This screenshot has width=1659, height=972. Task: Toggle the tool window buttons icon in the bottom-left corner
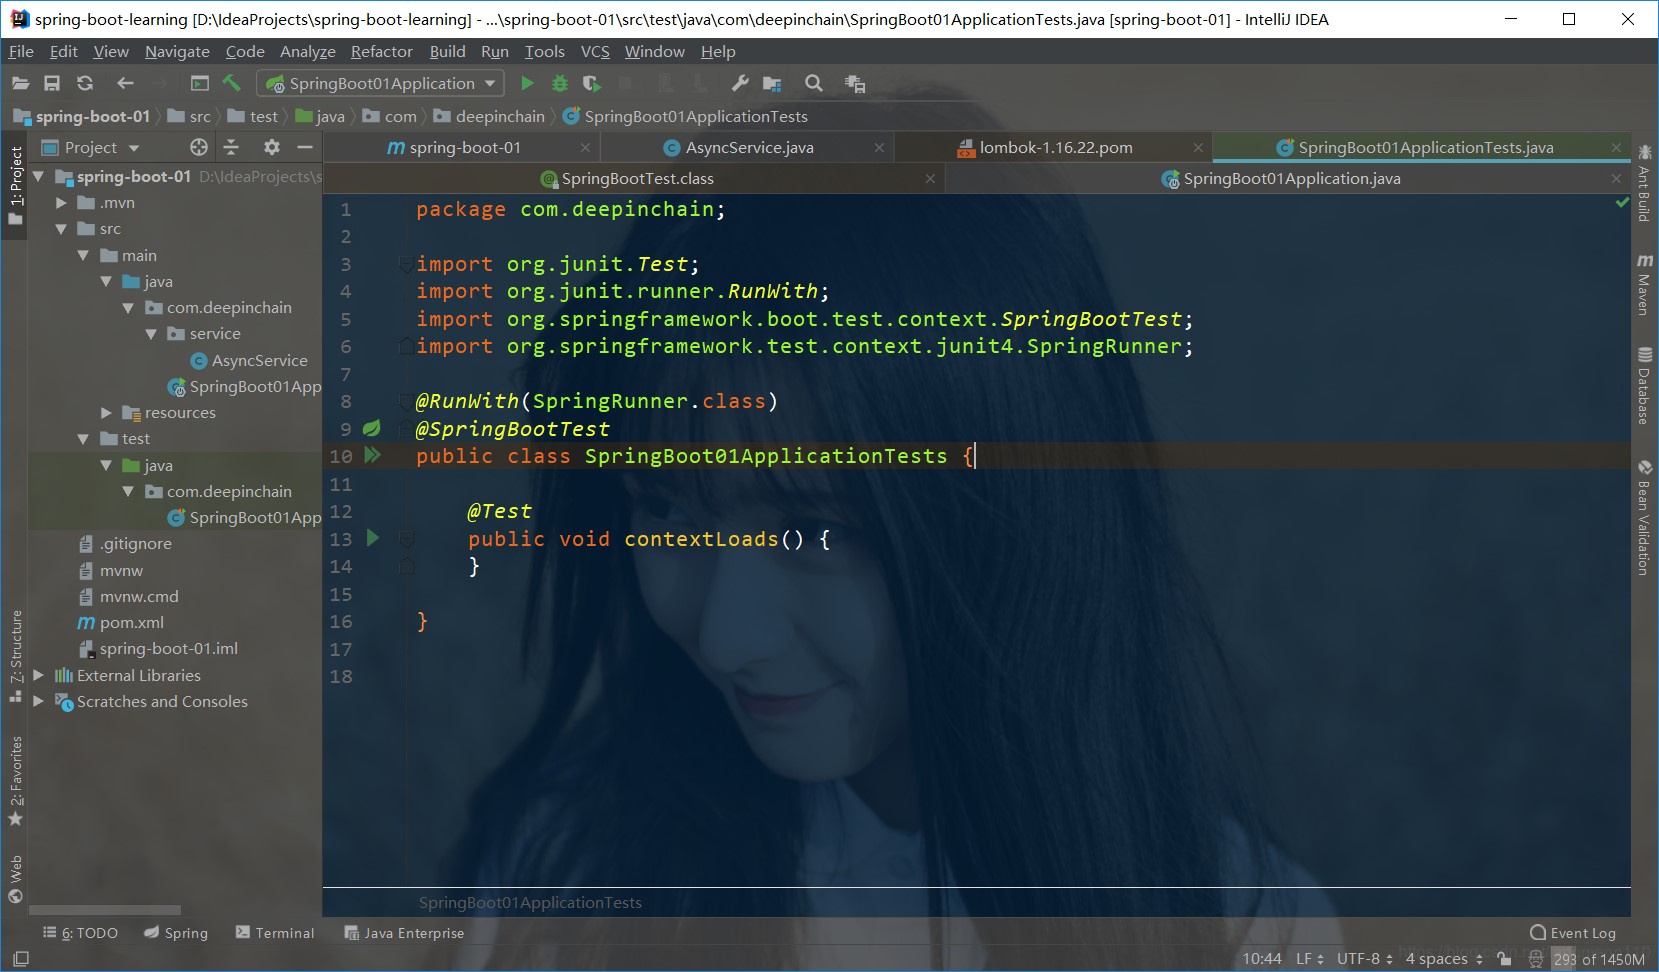pyautogui.click(x=20, y=958)
